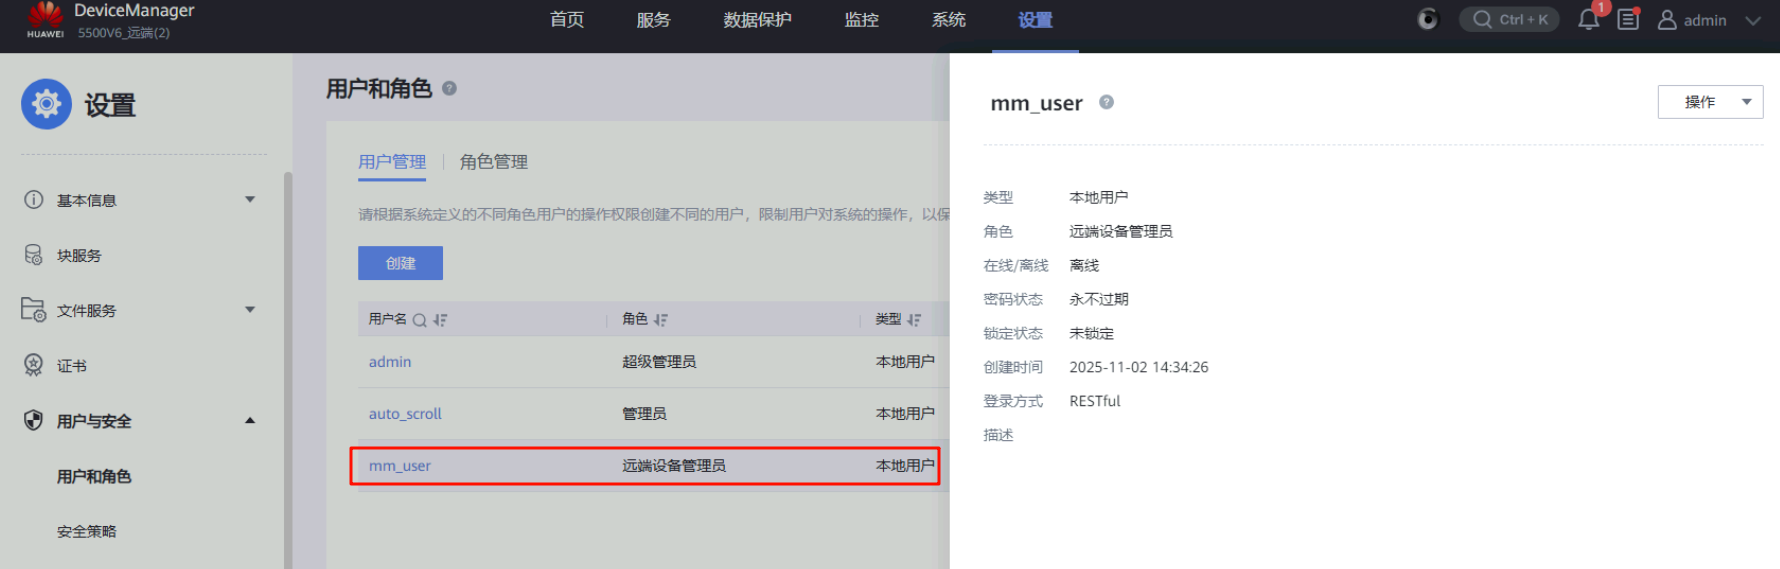Expand the 文件服务 sidebar section
The height and width of the screenshot is (569, 1780).
[x=250, y=310]
